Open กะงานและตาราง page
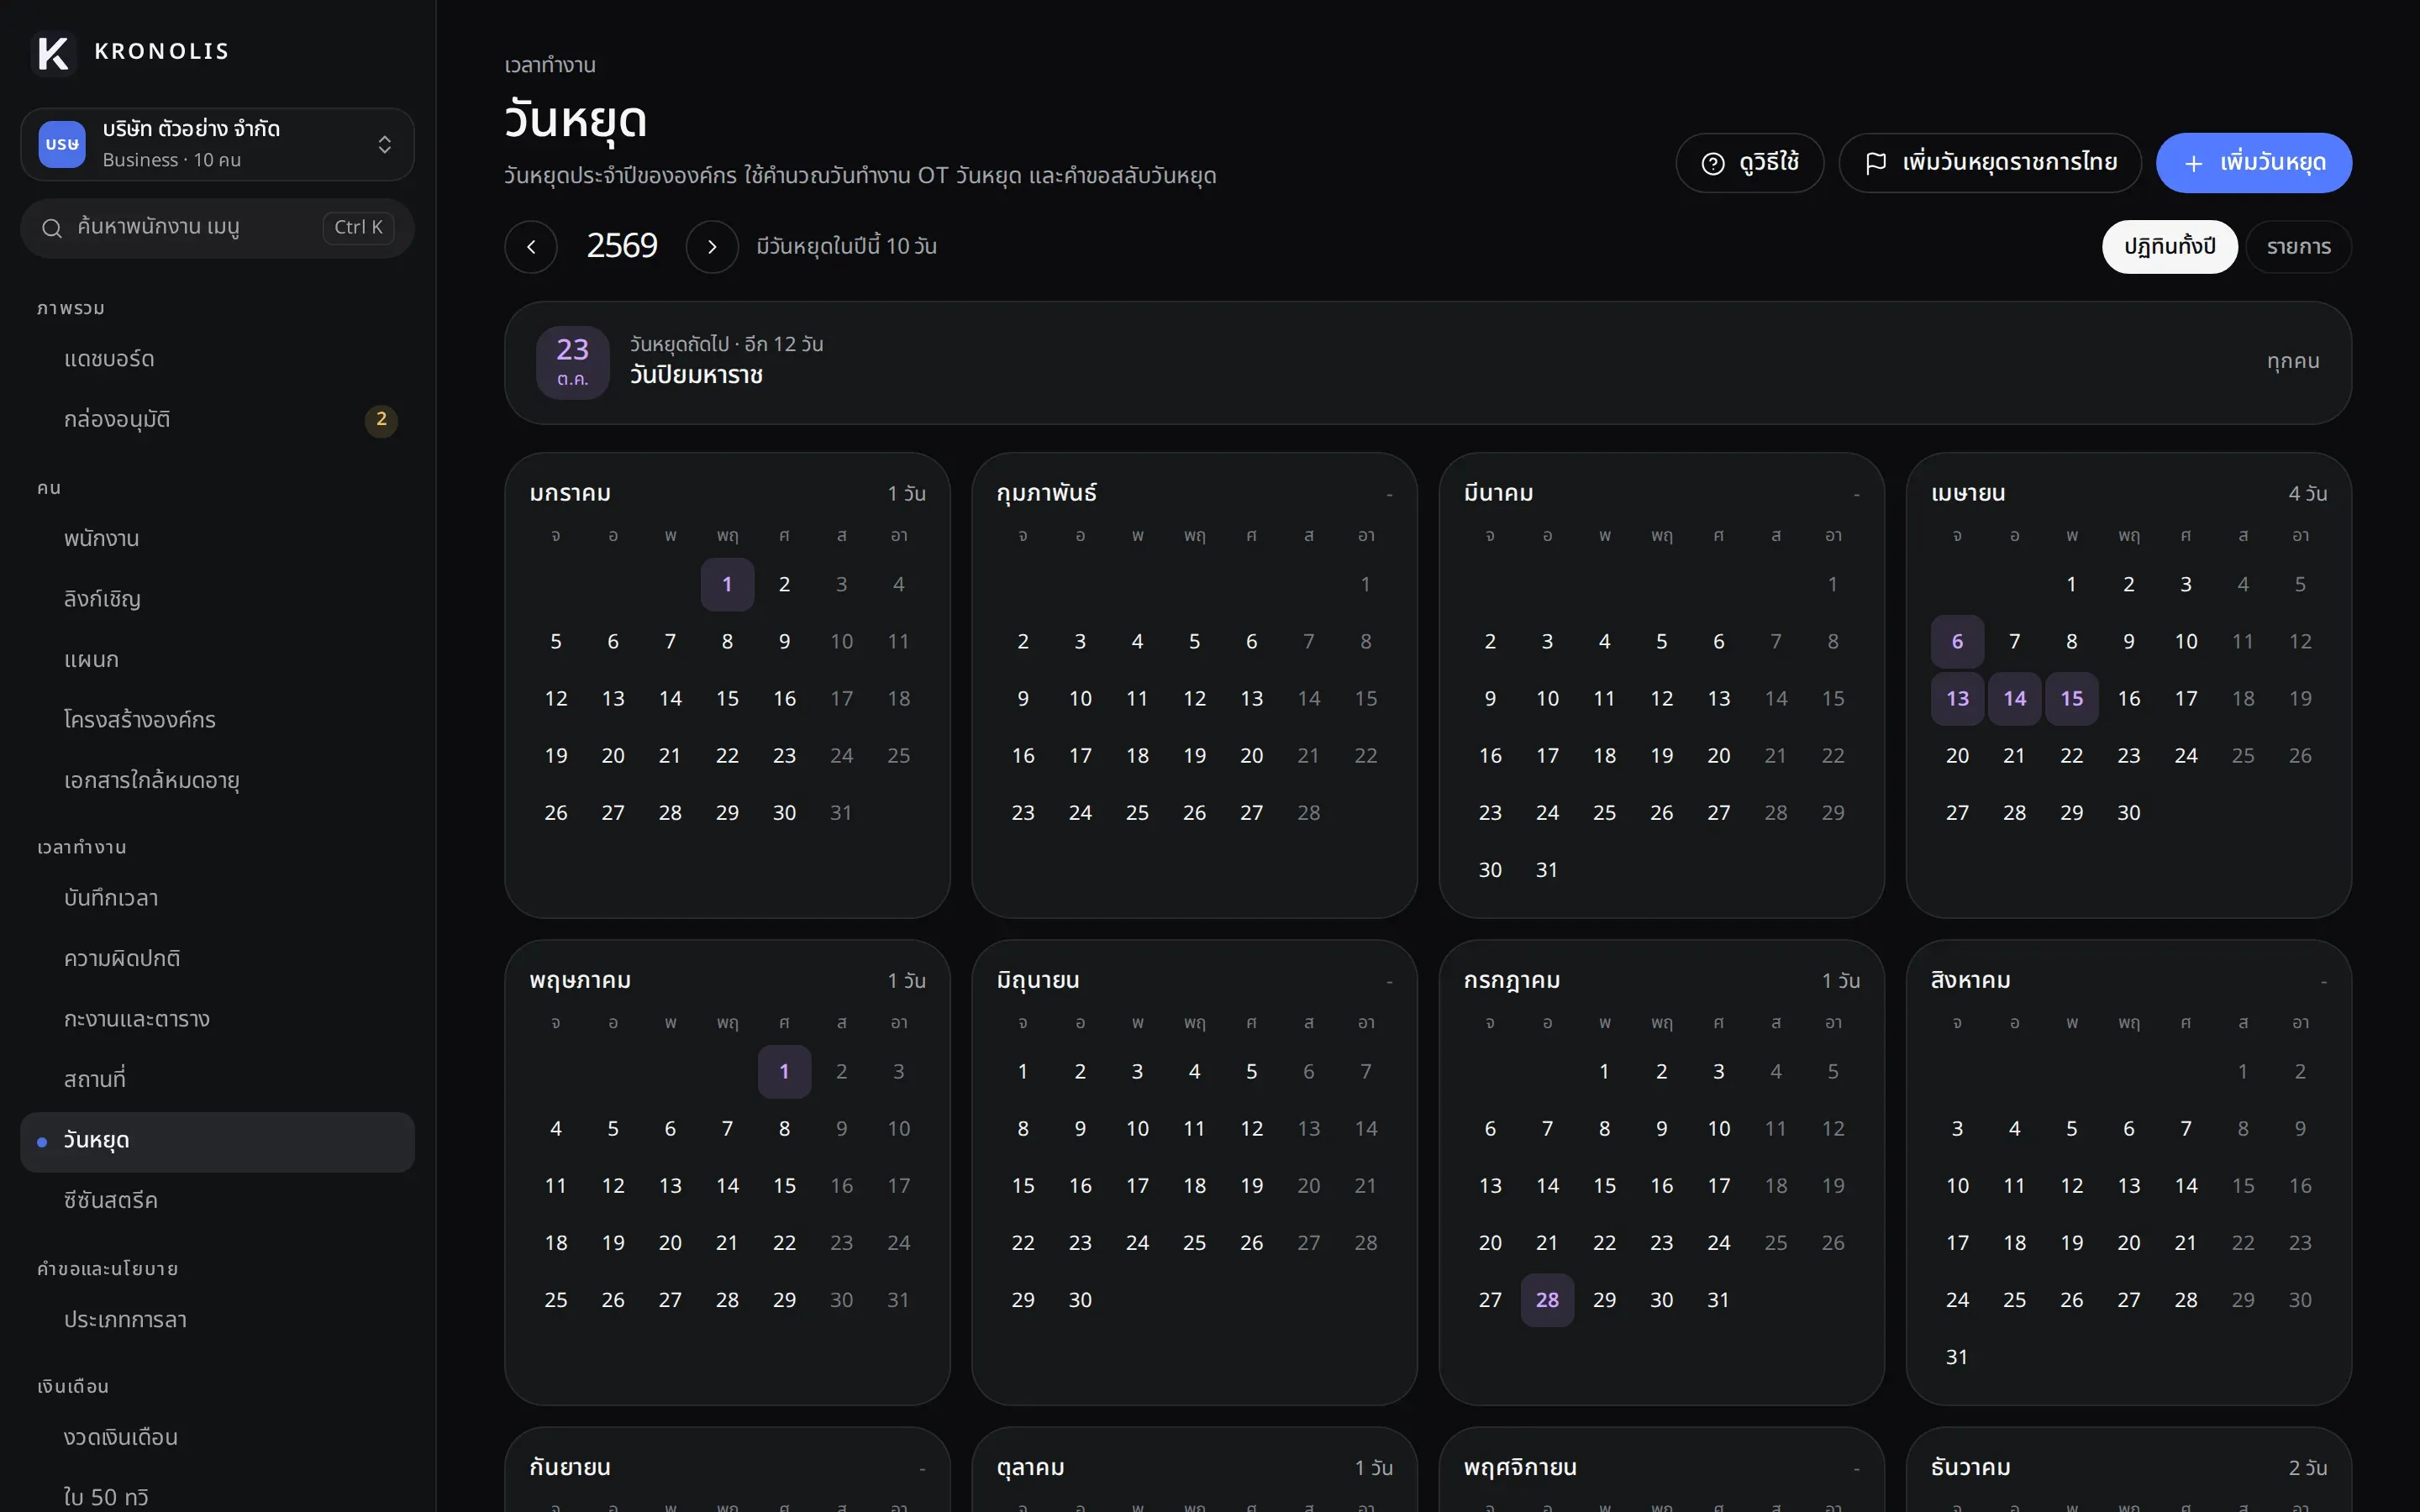Screen dimensions: 2420x1512 tap(217, 1020)
